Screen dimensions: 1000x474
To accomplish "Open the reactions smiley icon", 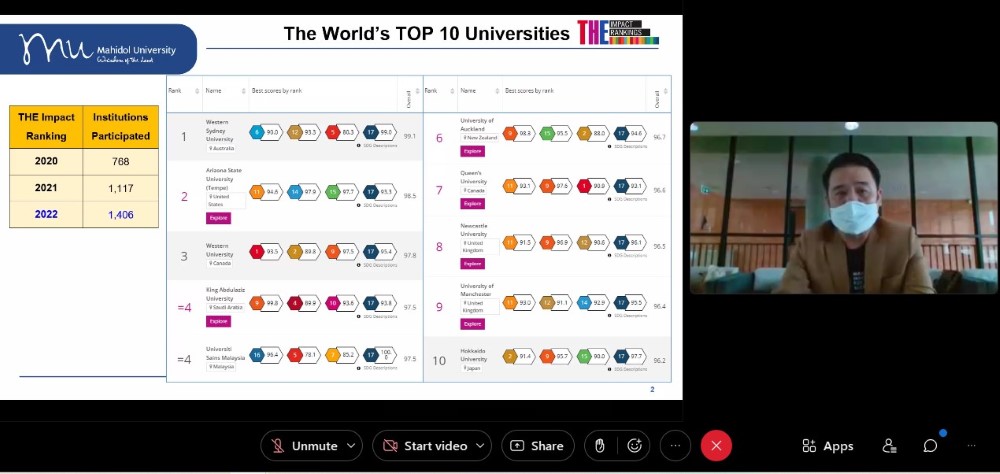I will click(633, 446).
